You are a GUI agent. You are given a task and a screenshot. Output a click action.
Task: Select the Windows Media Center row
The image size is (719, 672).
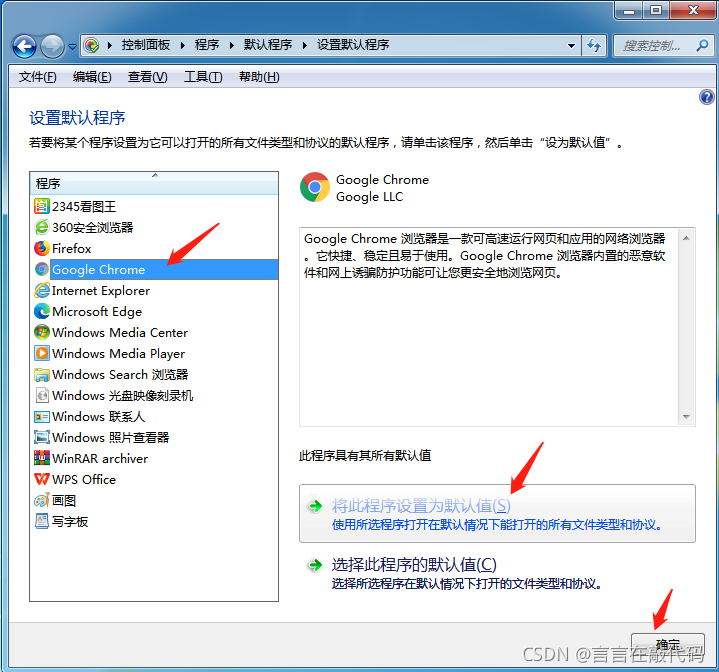(154, 332)
